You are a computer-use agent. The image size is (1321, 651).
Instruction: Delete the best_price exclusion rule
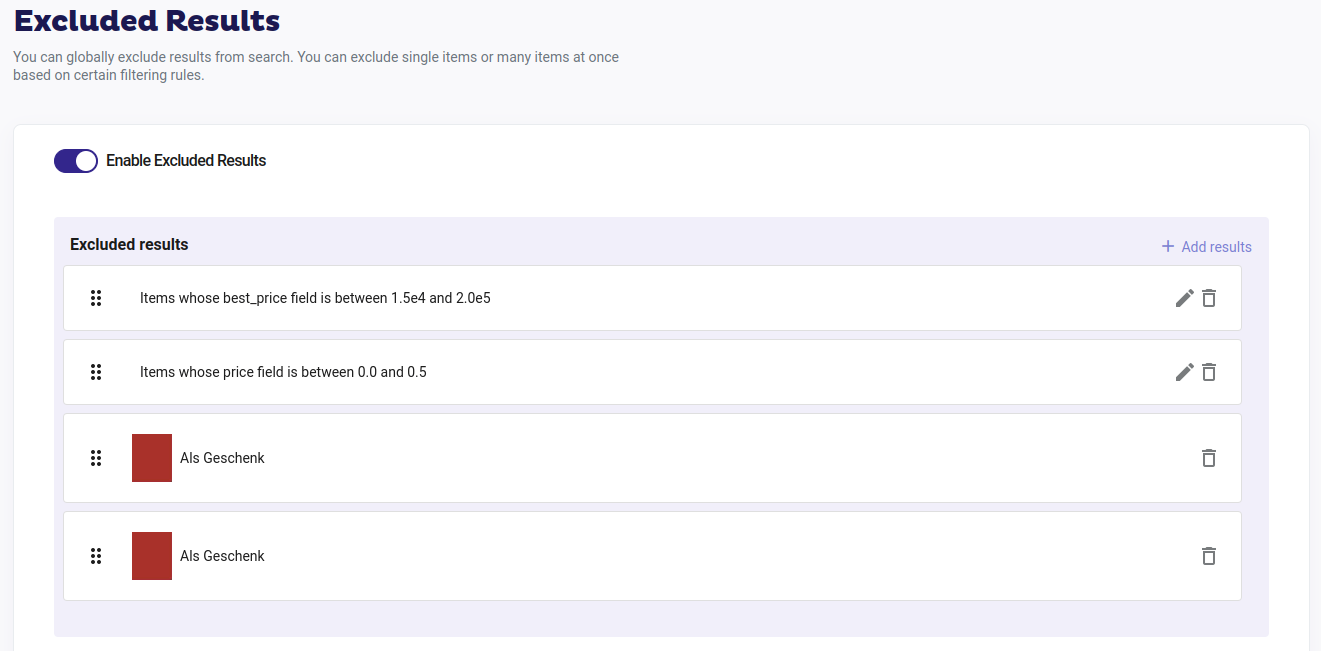pos(1209,298)
